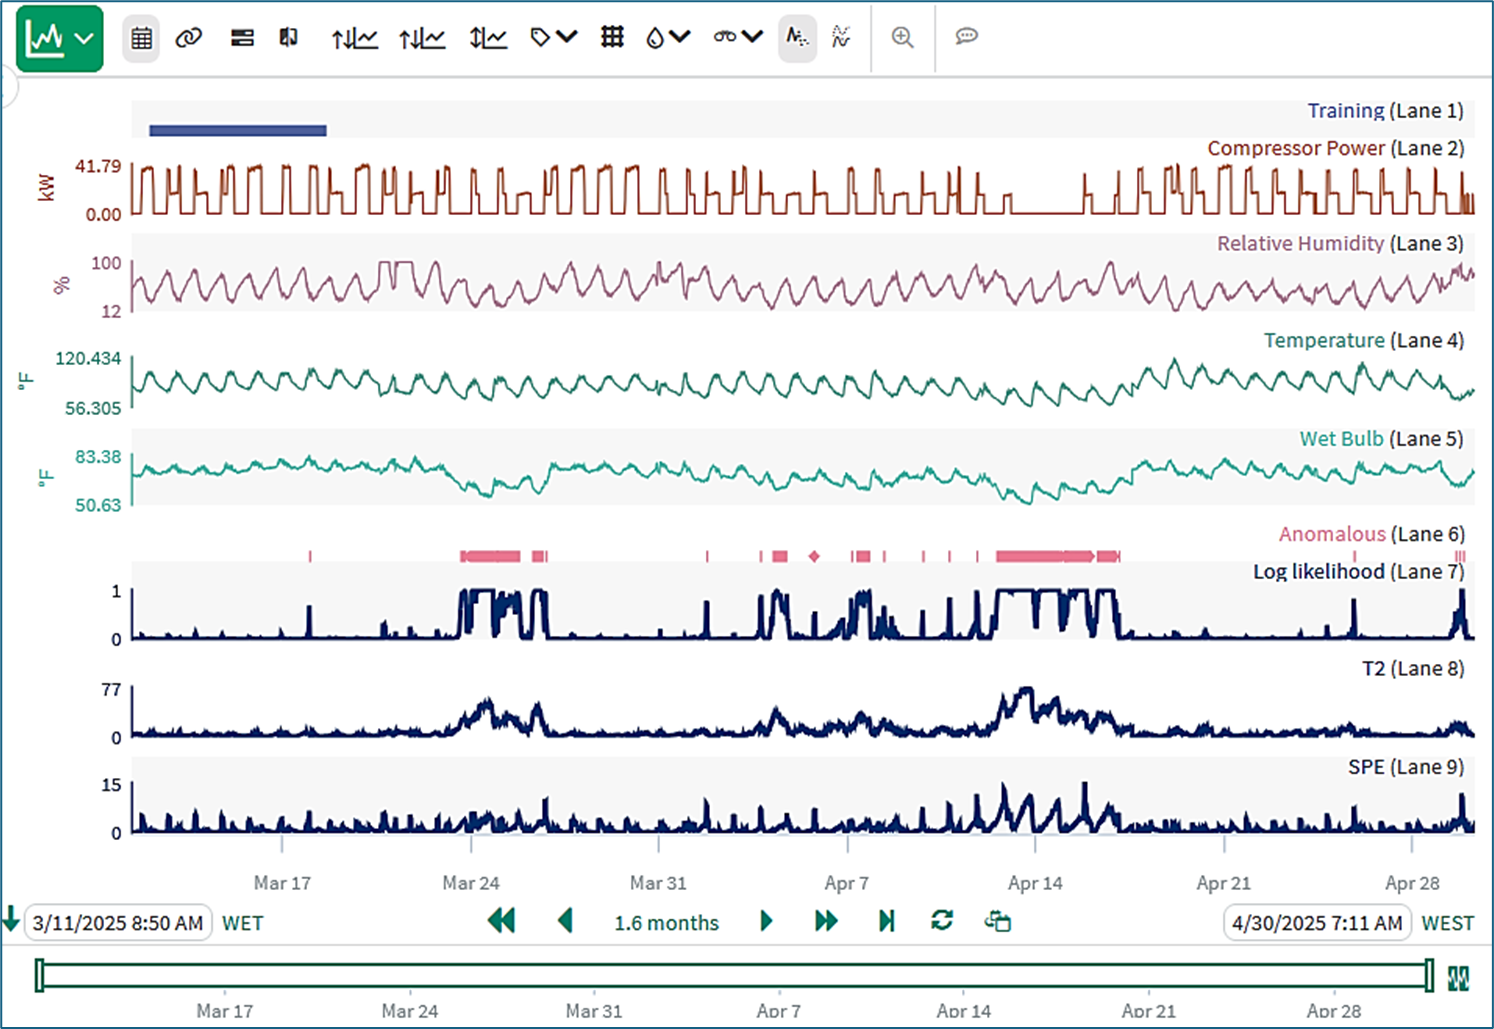Toggle the gridlines button
Image resolution: width=1494 pixels, height=1029 pixels.
pyautogui.click(x=612, y=38)
